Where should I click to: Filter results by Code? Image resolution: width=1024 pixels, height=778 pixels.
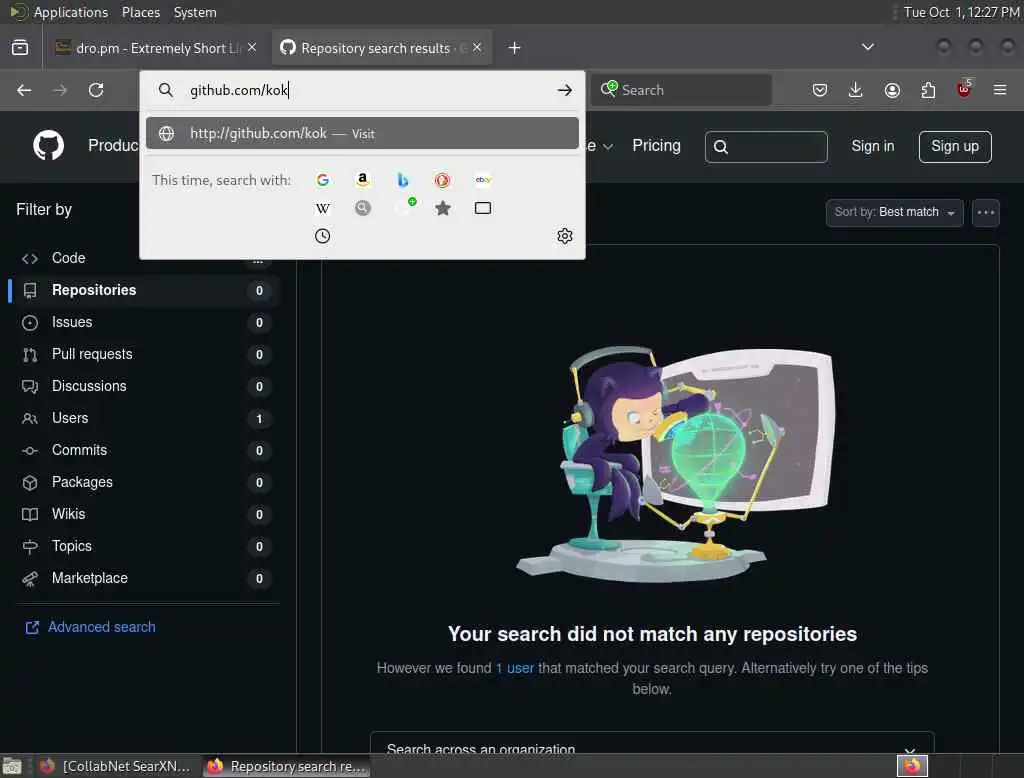(144, 258)
